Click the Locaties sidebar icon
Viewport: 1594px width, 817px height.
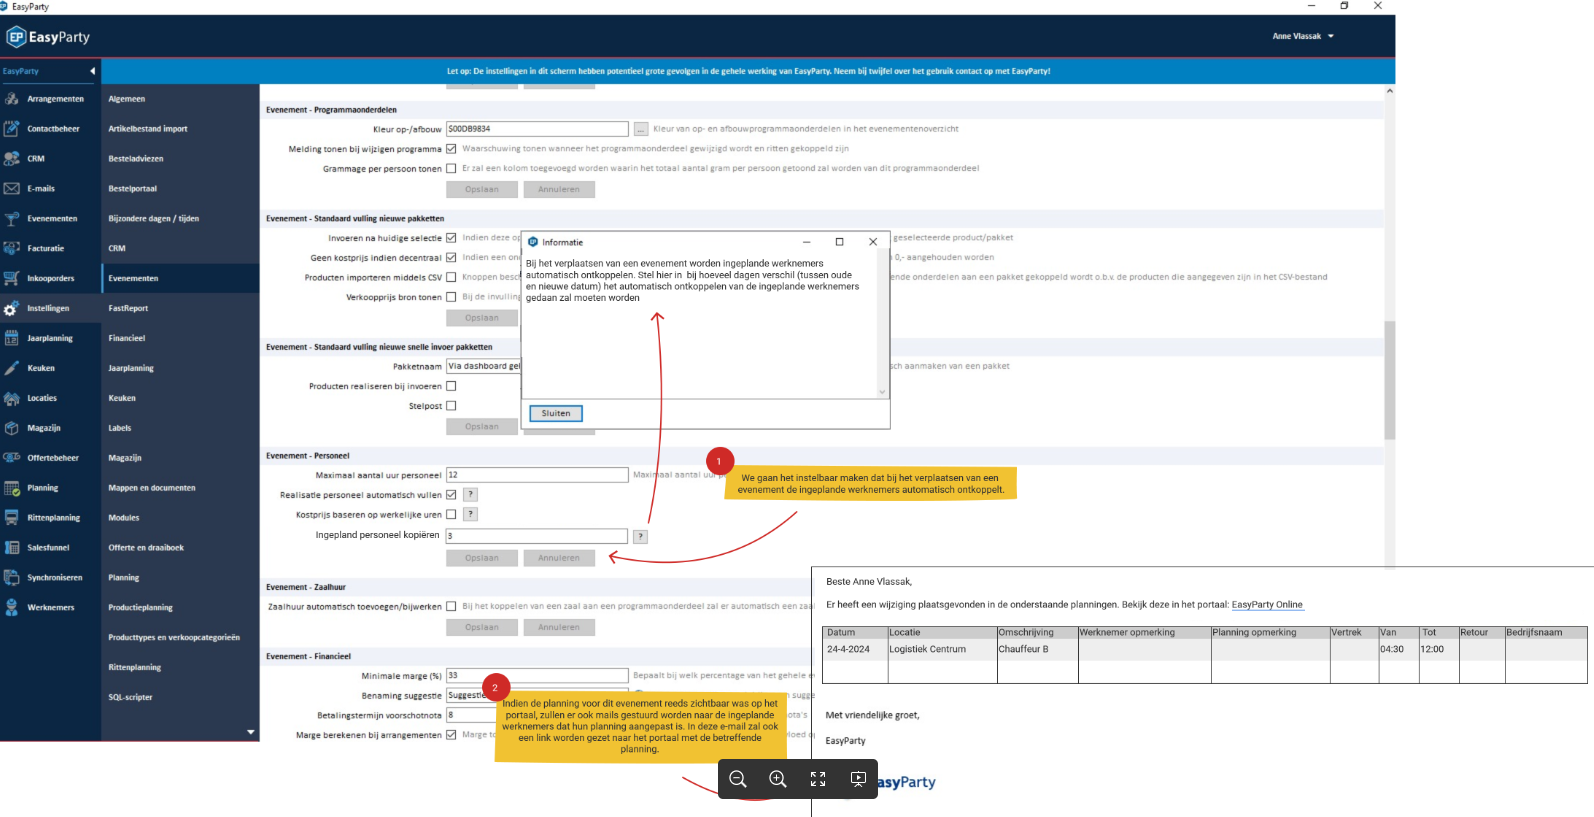(x=12, y=398)
